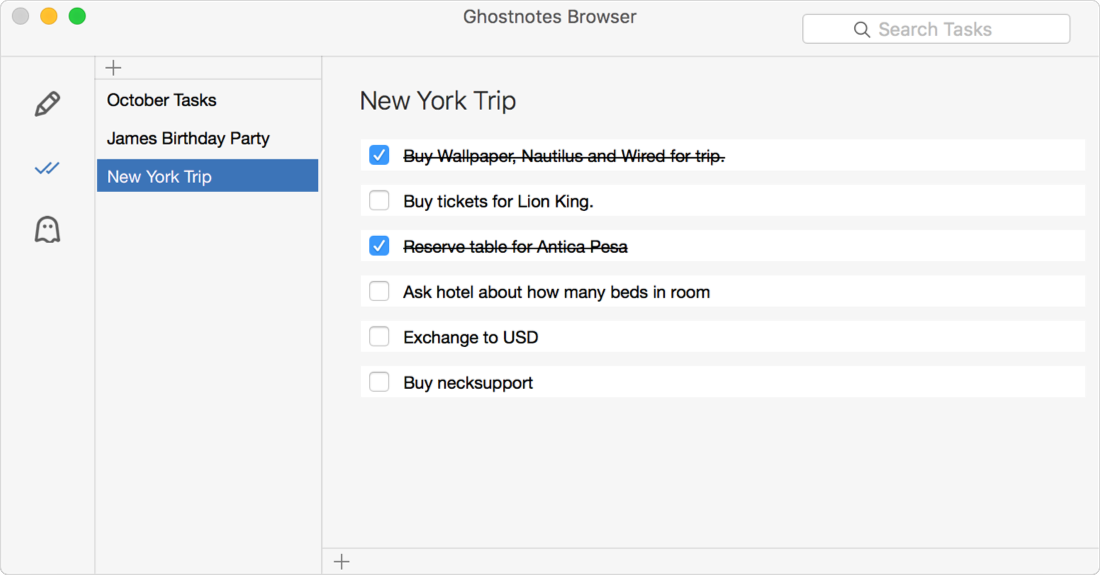Uncheck Buy Wallpaper, Nautilus and Wired task

coord(379,155)
